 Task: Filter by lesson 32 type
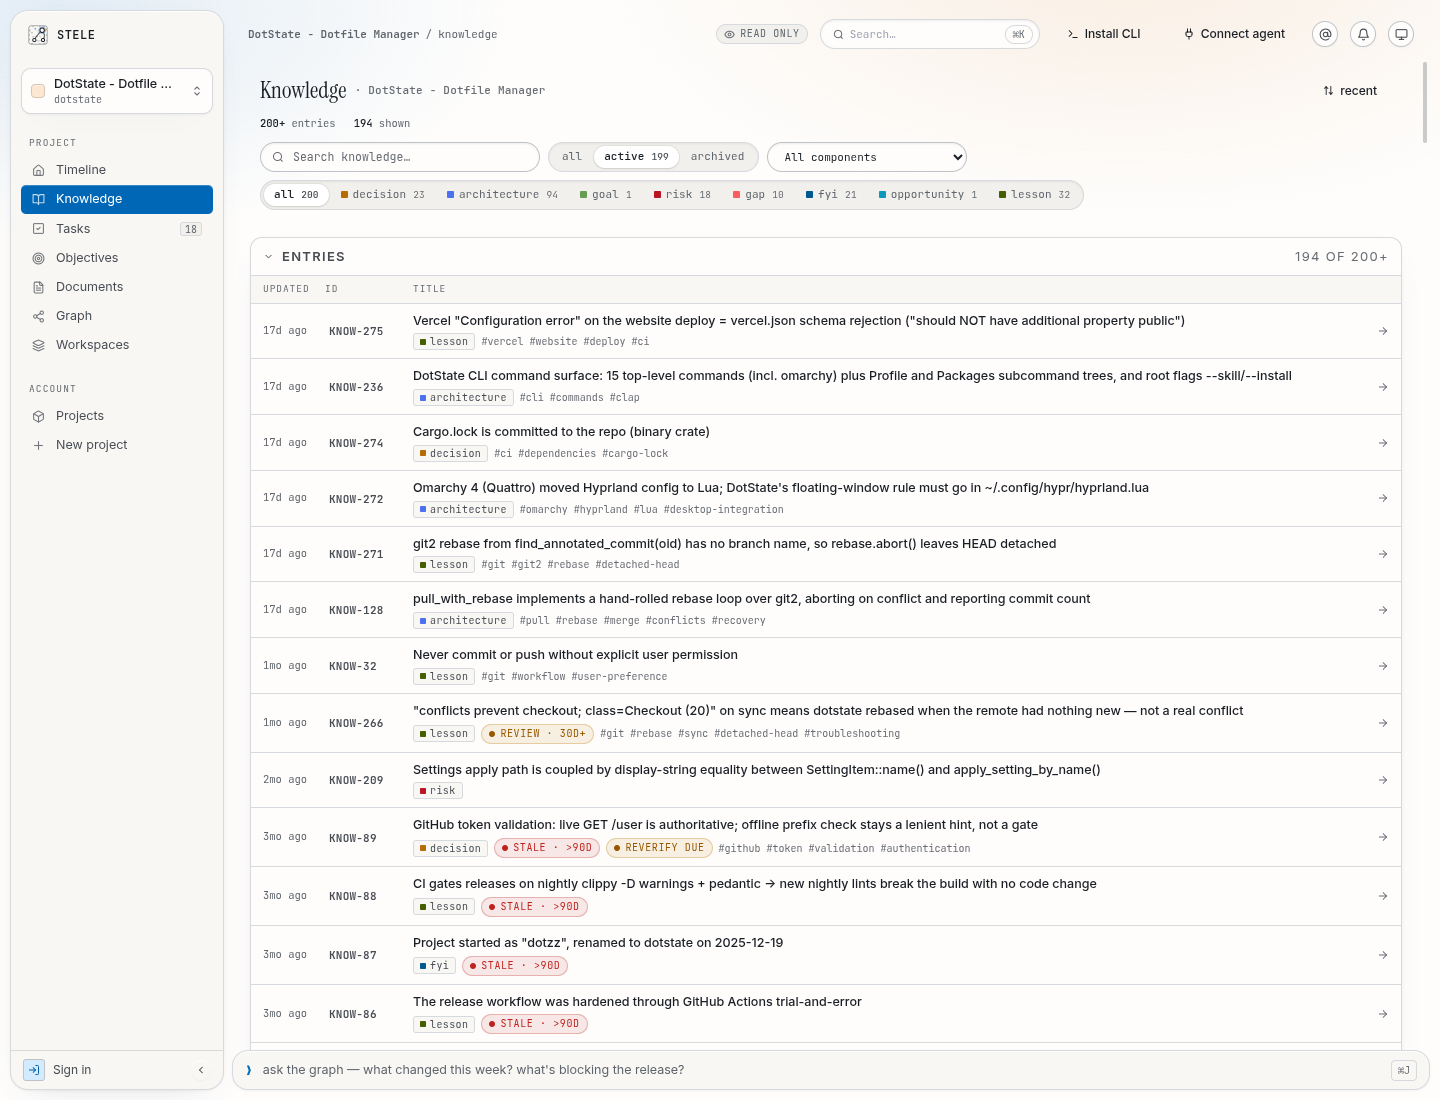coord(1034,195)
